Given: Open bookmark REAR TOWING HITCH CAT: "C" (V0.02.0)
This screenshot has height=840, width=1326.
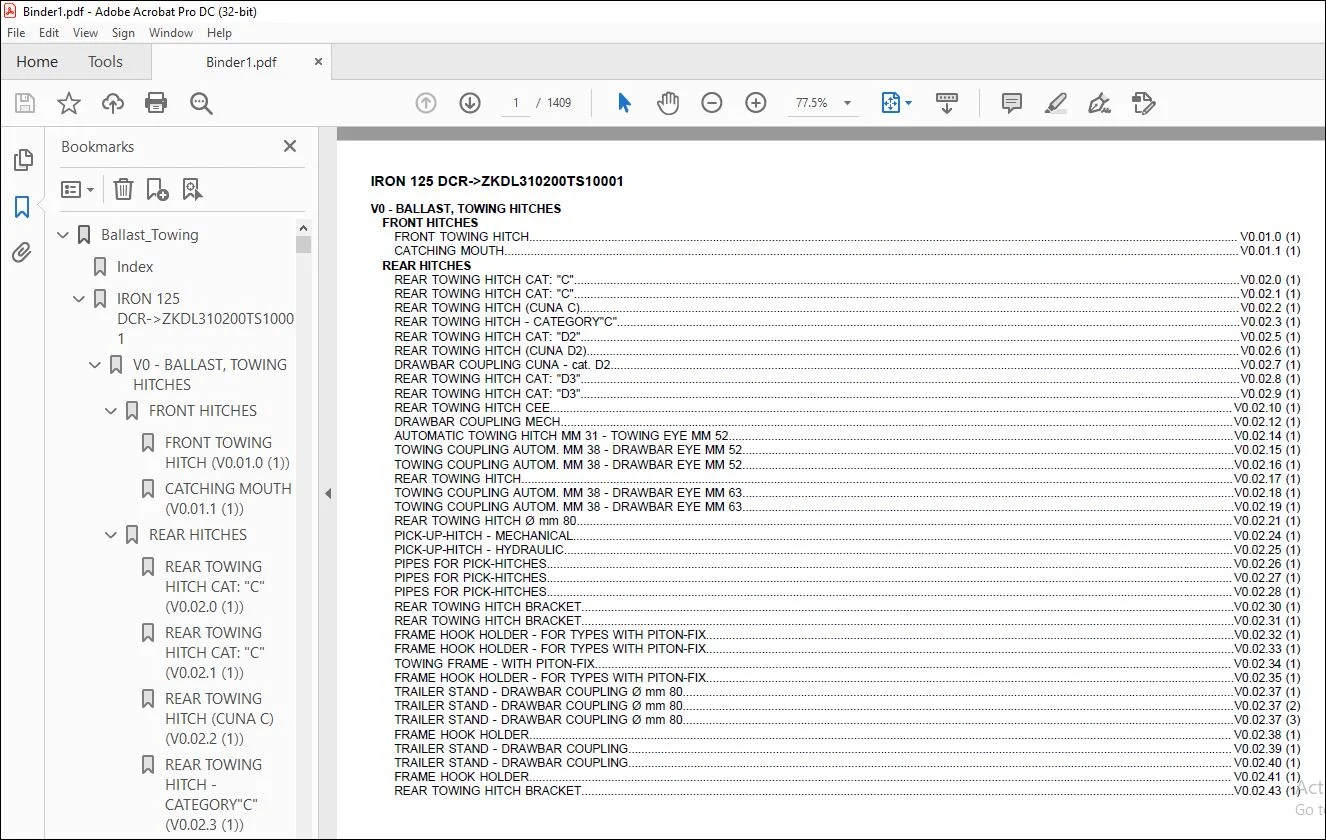Looking at the screenshot, I should (x=215, y=587).
